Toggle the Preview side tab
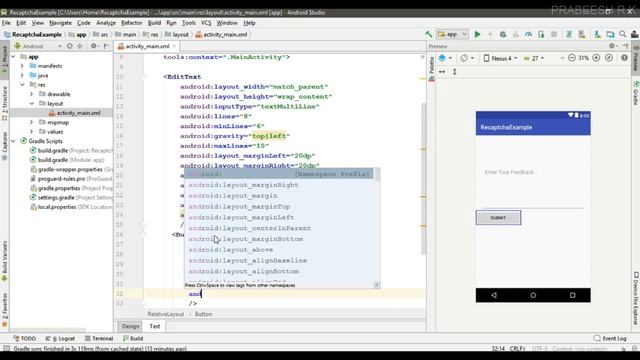Image resolution: width=640 pixels, height=360 pixels. click(636, 58)
